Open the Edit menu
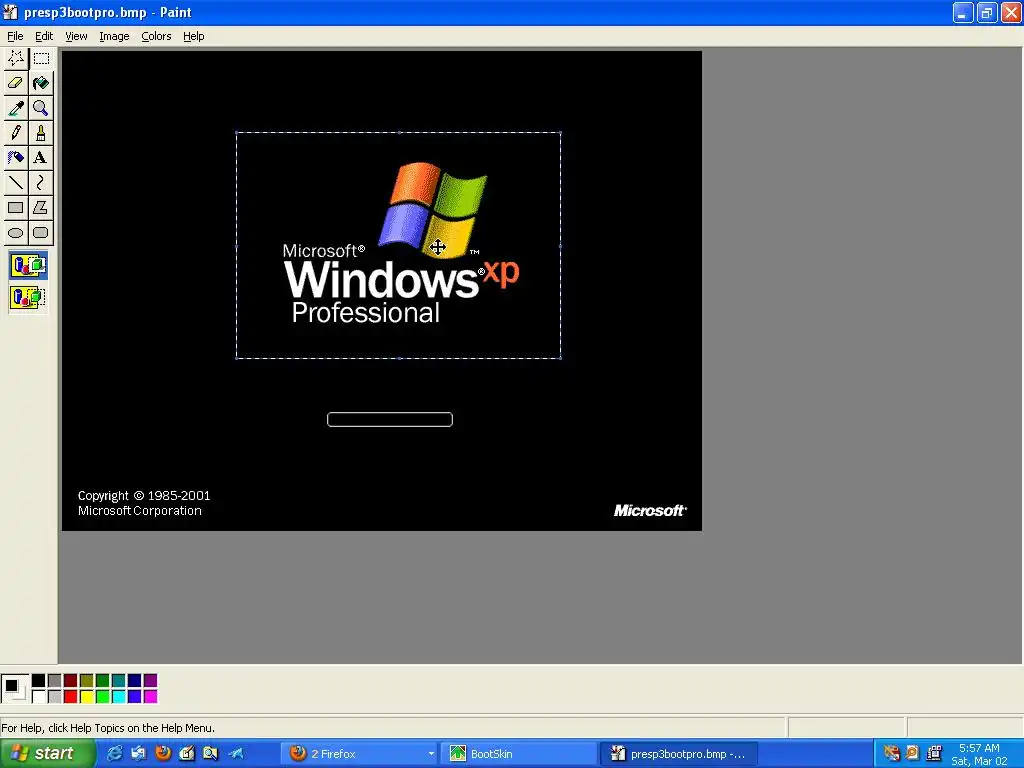This screenshot has width=1024, height=768. point(44,36)
